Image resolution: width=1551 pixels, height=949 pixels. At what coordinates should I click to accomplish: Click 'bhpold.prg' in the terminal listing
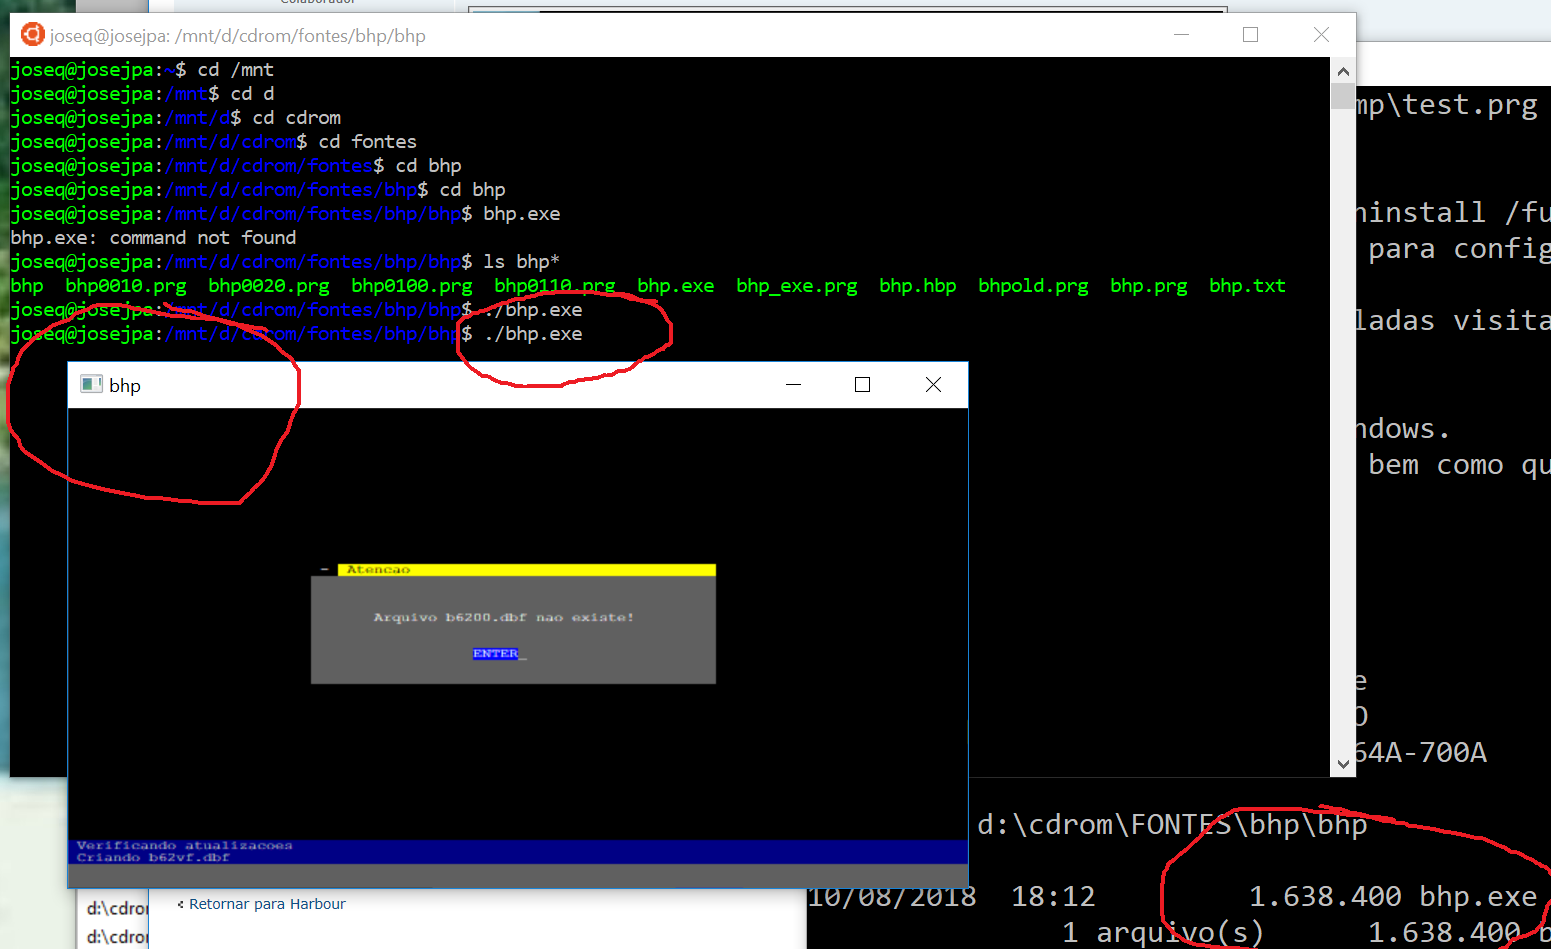(1033, 286)
